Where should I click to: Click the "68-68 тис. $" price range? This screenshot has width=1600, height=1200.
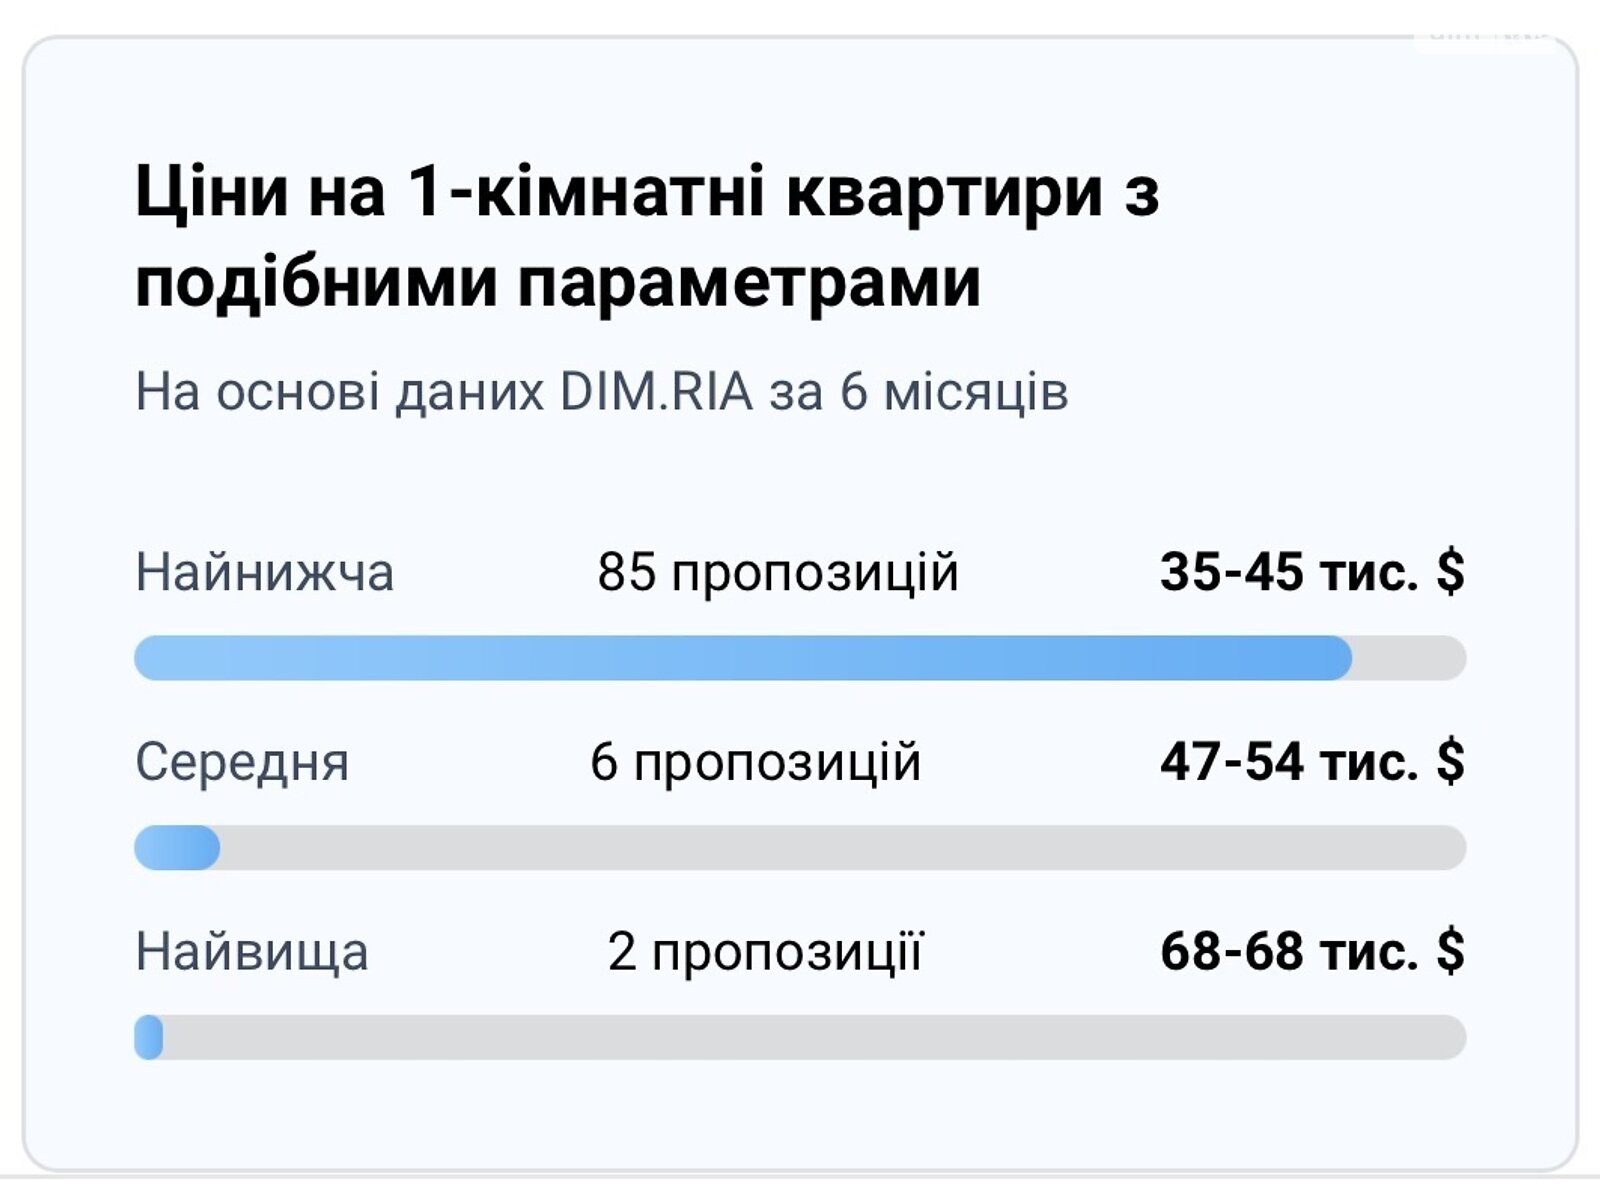click(1311, 951)
